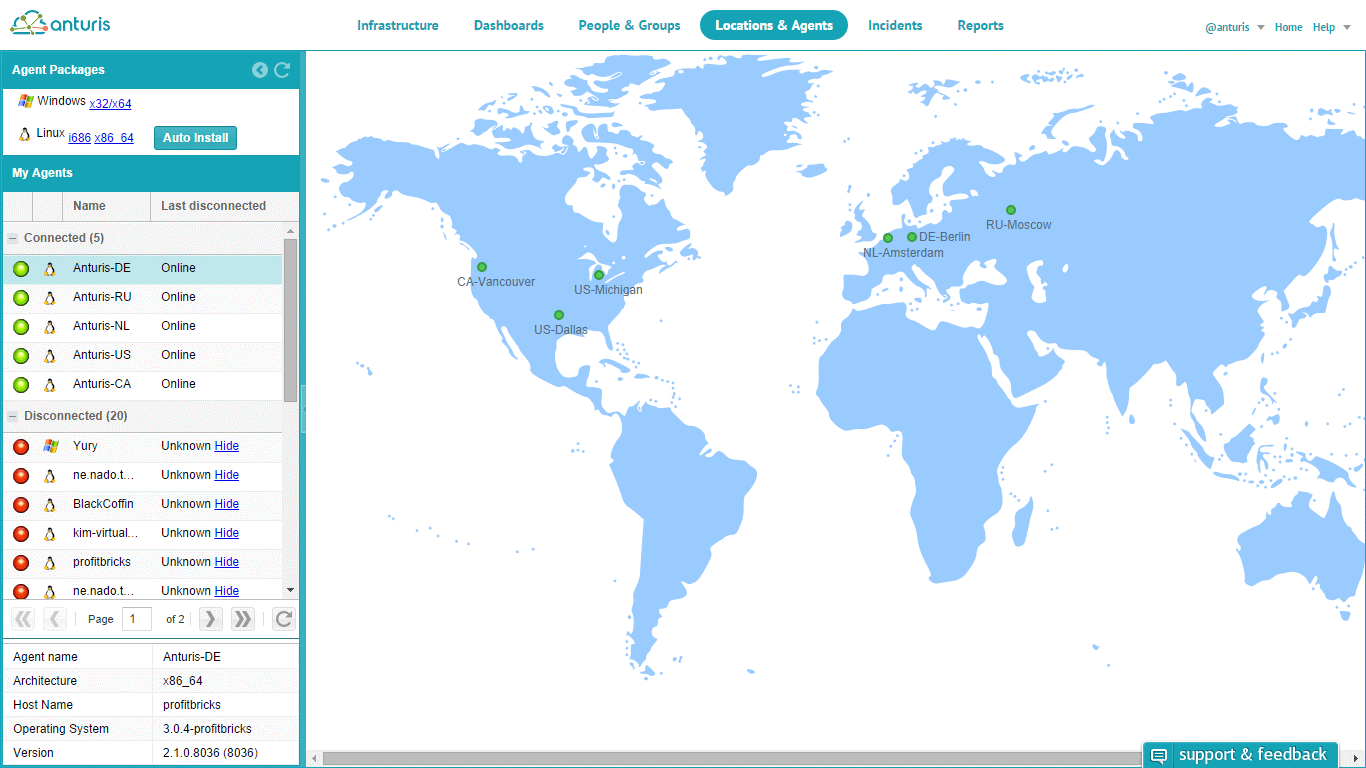Click the agents list vertical scrollbar thumb
Screen dimensions: 1366x768
[290, 320]
